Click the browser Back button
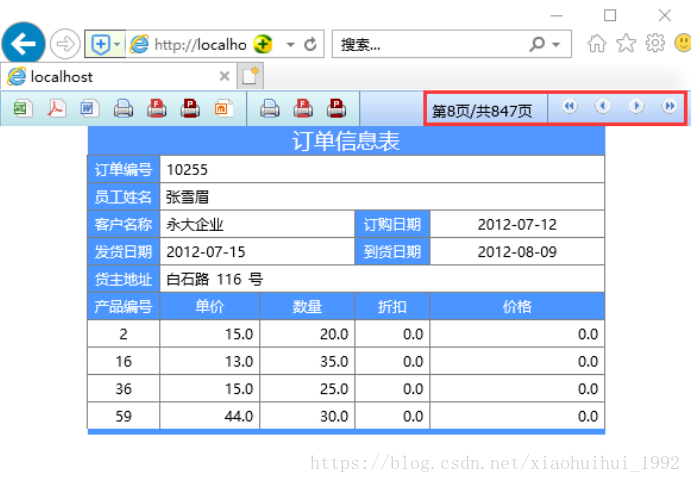This screenshot has width=691, height=483. coord(23,44)
